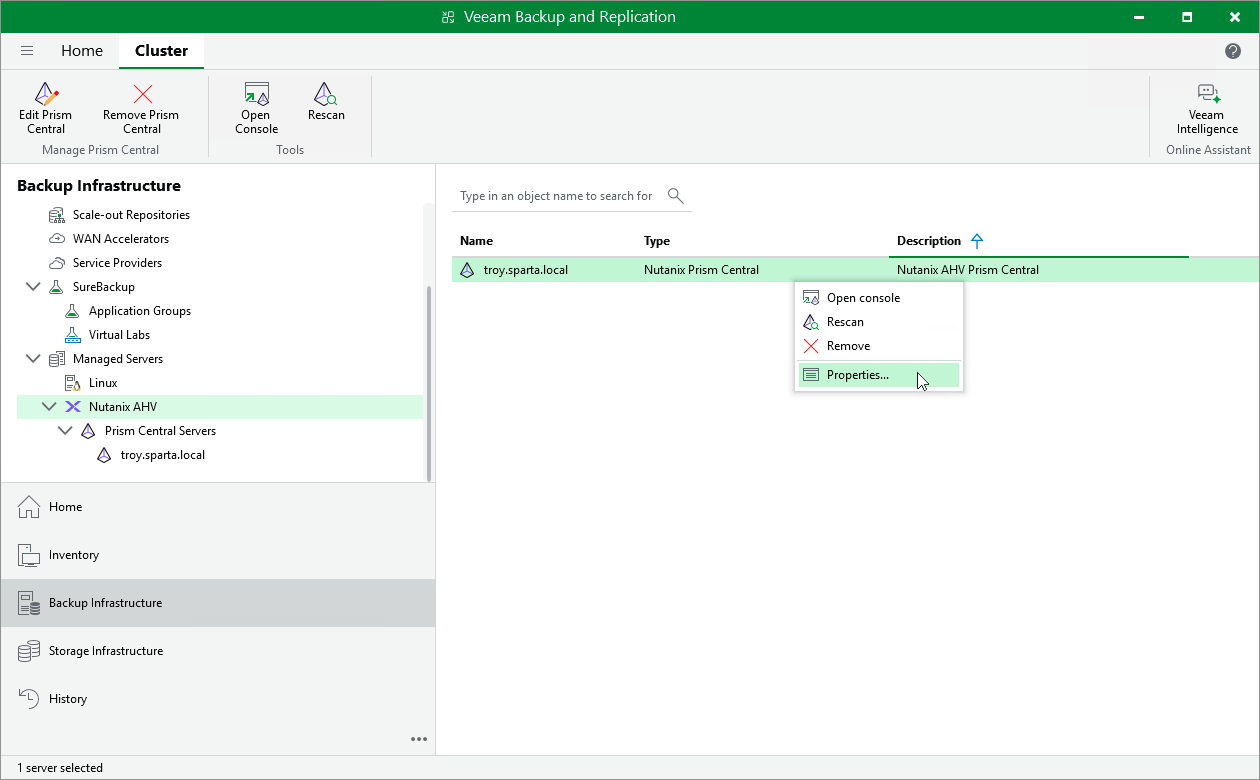Screen dimensions: 1260x780
Task: Collapse the SureBackup tree node
Action: click(x=33, y=287)
